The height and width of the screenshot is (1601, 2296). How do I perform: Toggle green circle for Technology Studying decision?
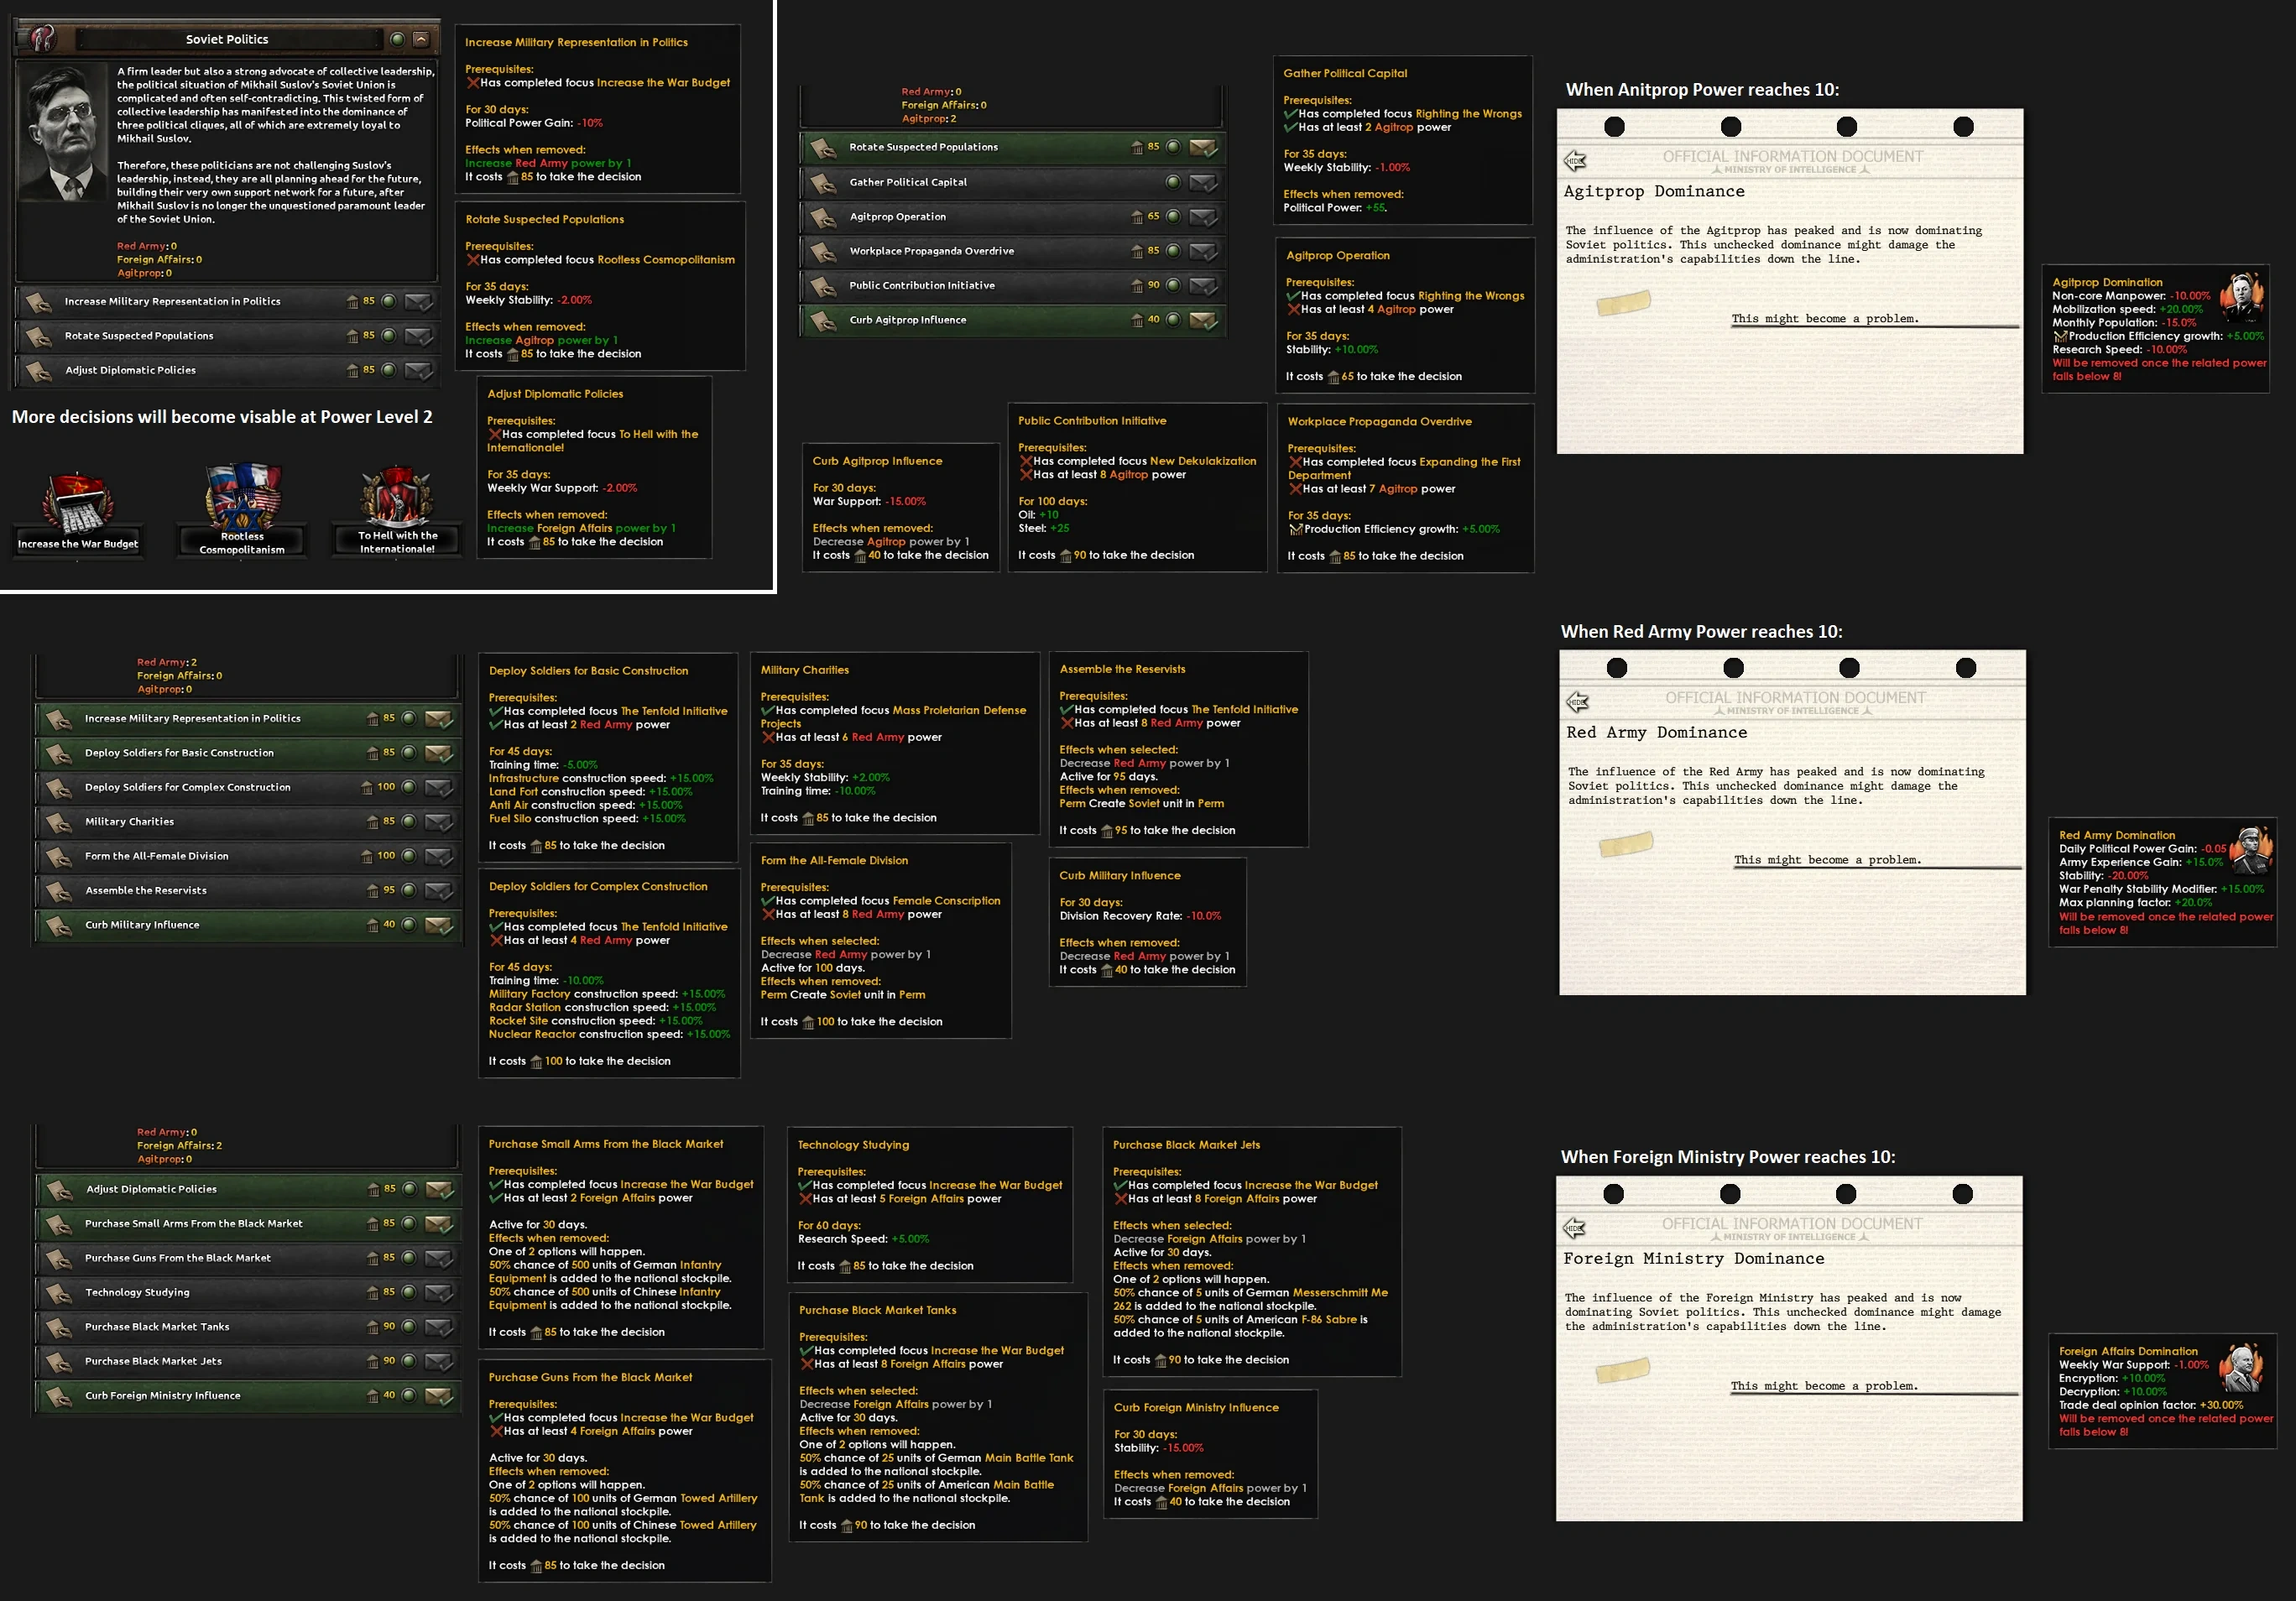tap(408, 1292)
